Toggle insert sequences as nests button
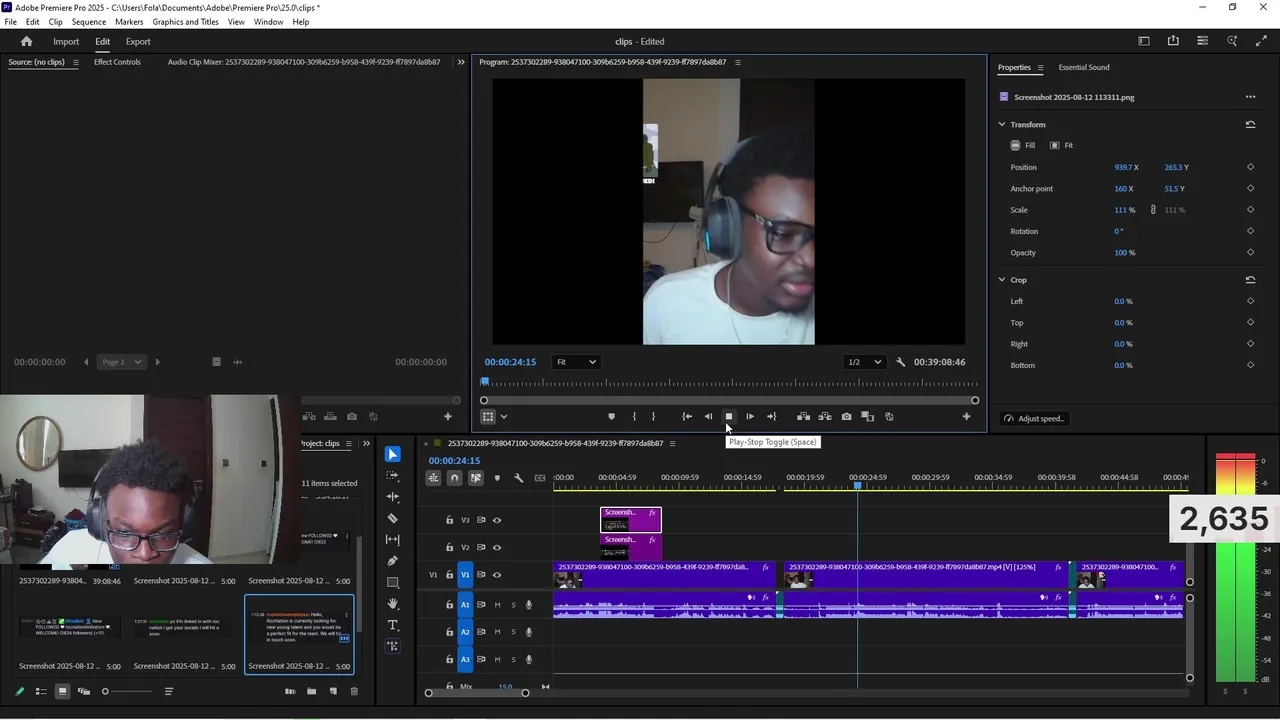Viewport: 1280px width, 720px height. [x=433, y=478]
